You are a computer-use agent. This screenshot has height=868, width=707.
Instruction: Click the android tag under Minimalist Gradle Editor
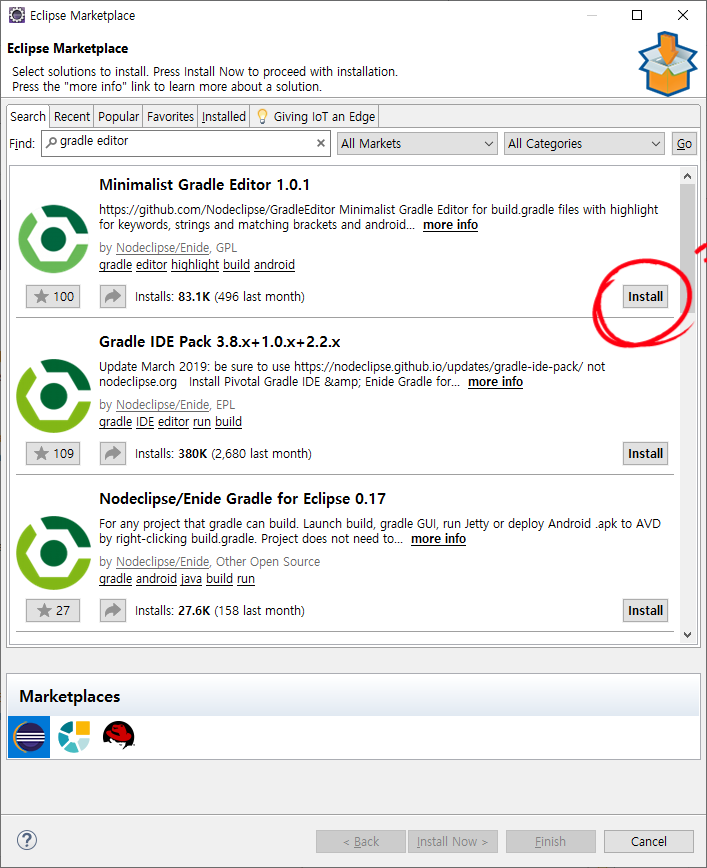(x=274, y=265)
